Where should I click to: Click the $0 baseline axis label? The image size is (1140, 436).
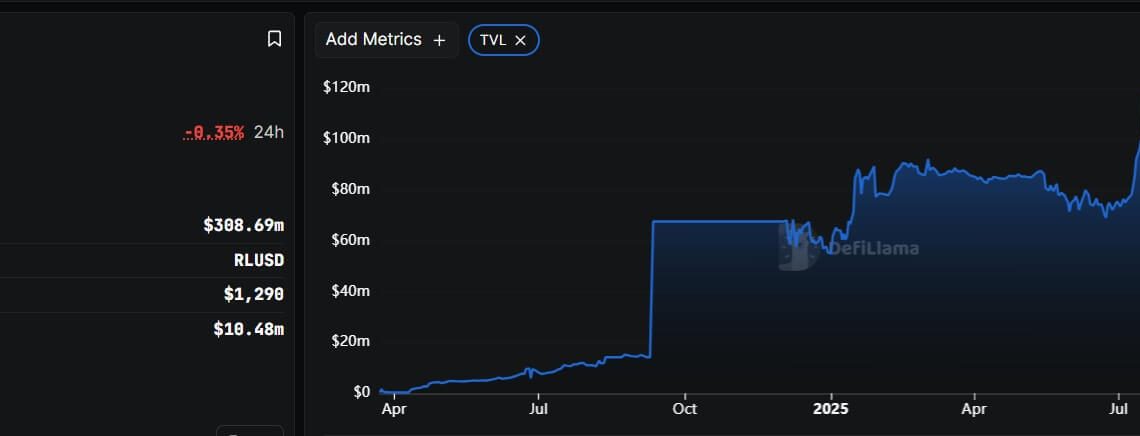[x=360, y=391]
